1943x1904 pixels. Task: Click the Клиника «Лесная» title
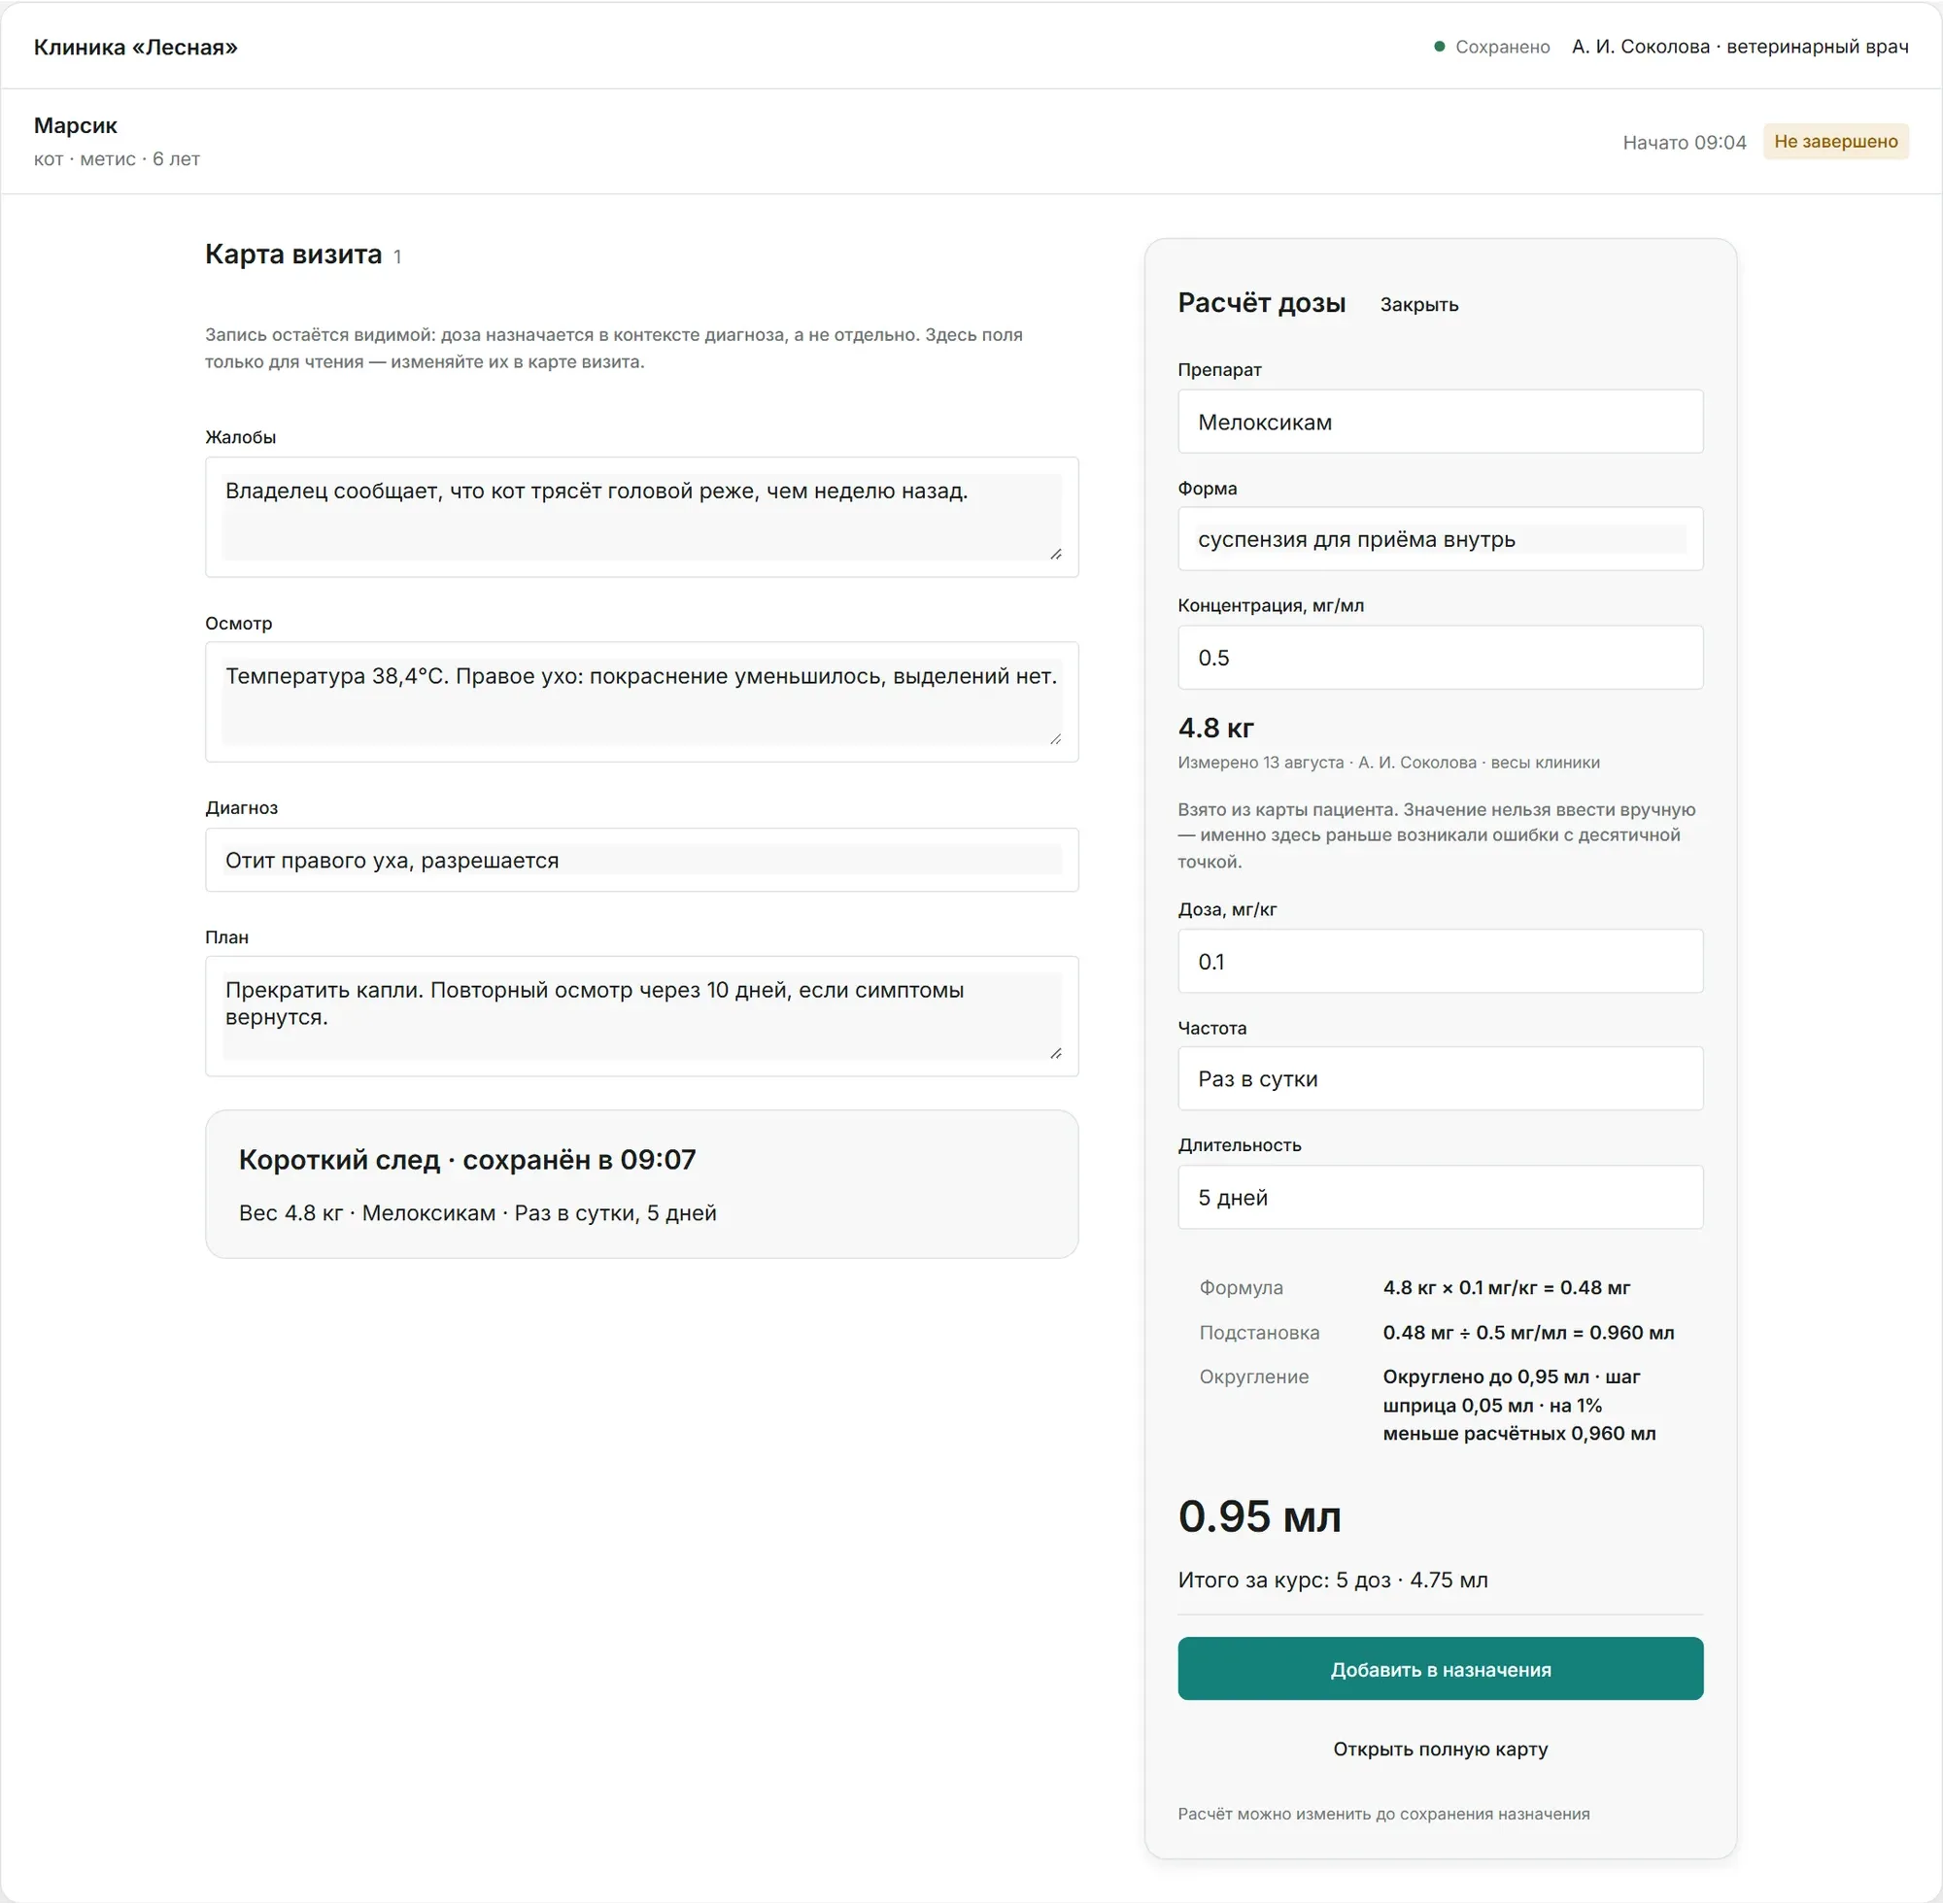pos(136,47)
